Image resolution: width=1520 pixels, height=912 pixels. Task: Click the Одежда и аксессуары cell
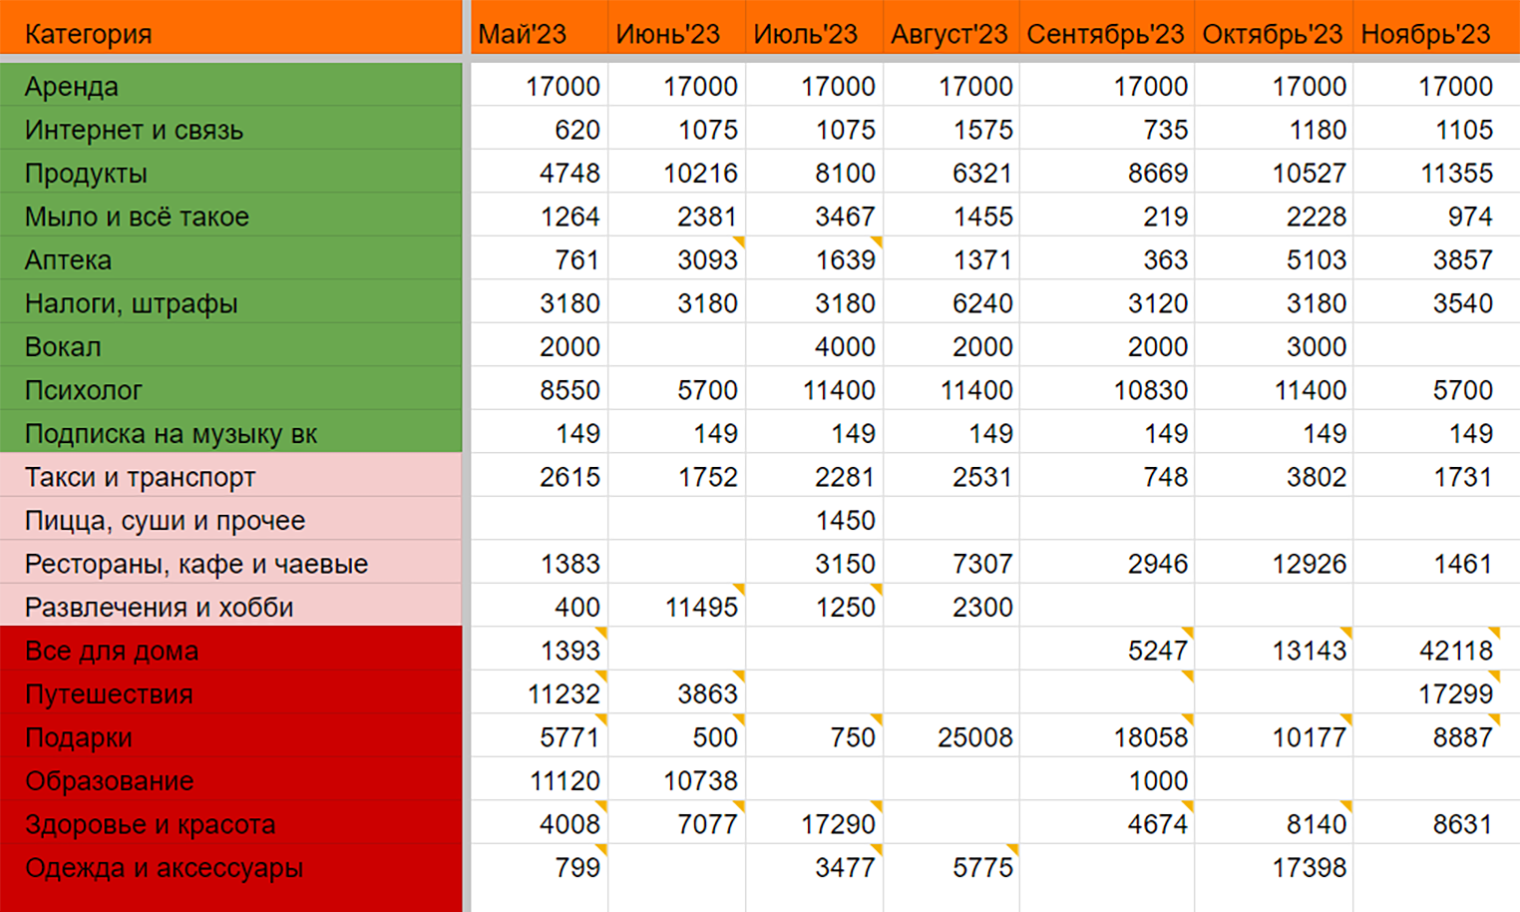(x=231, y=867)
